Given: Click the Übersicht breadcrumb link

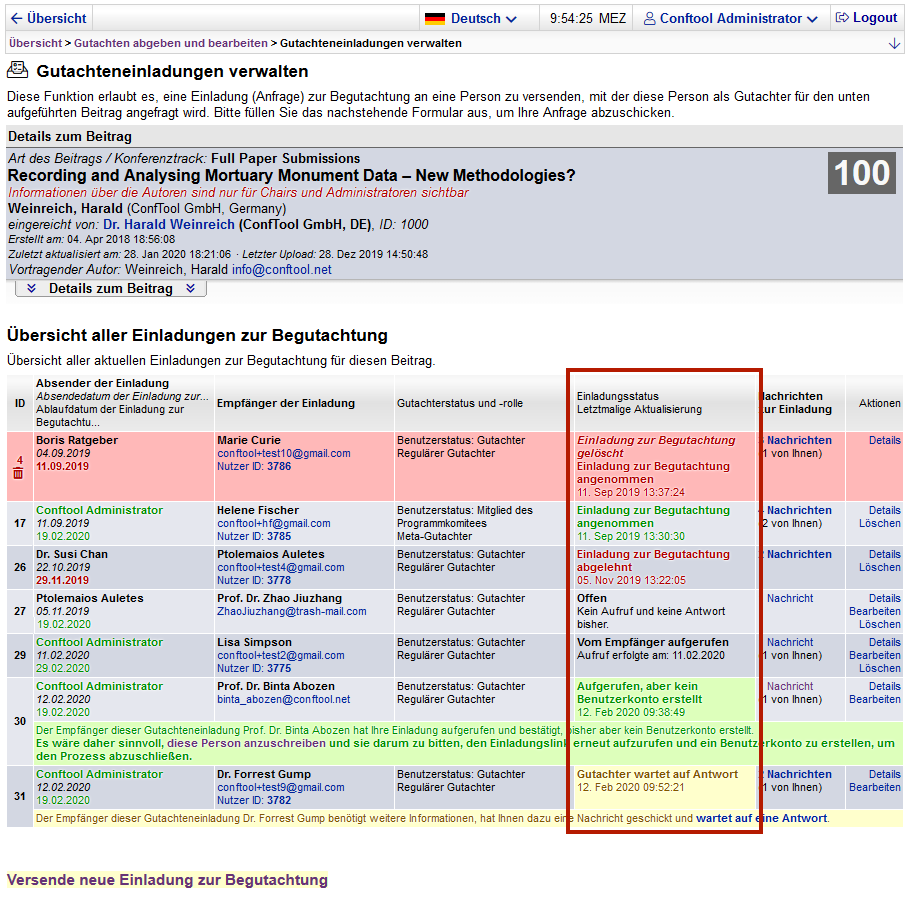Looking at the screenshot, I should click(35, 44).
